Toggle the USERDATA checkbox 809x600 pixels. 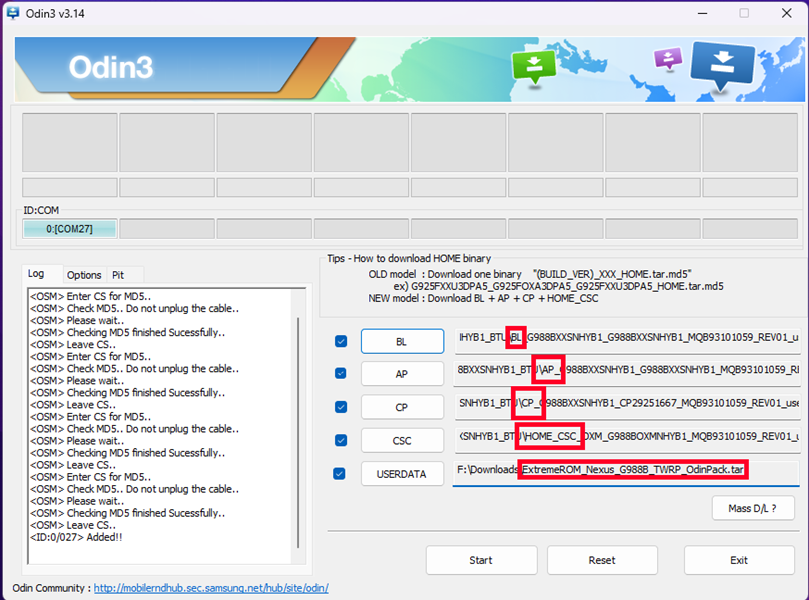point(339,474)
